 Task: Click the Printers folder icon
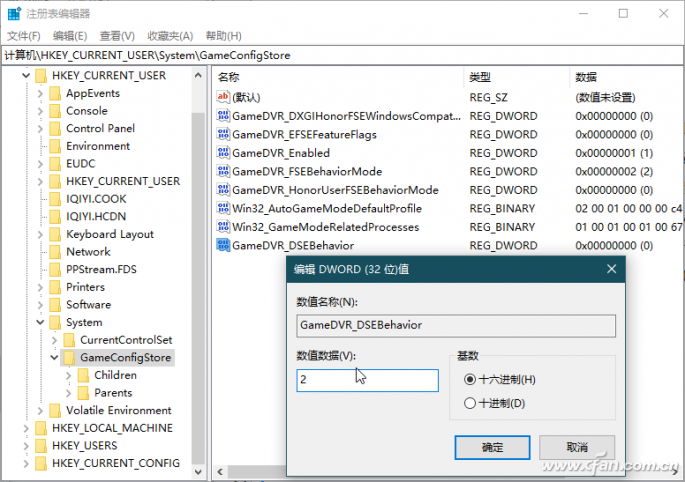coord(55,287)
